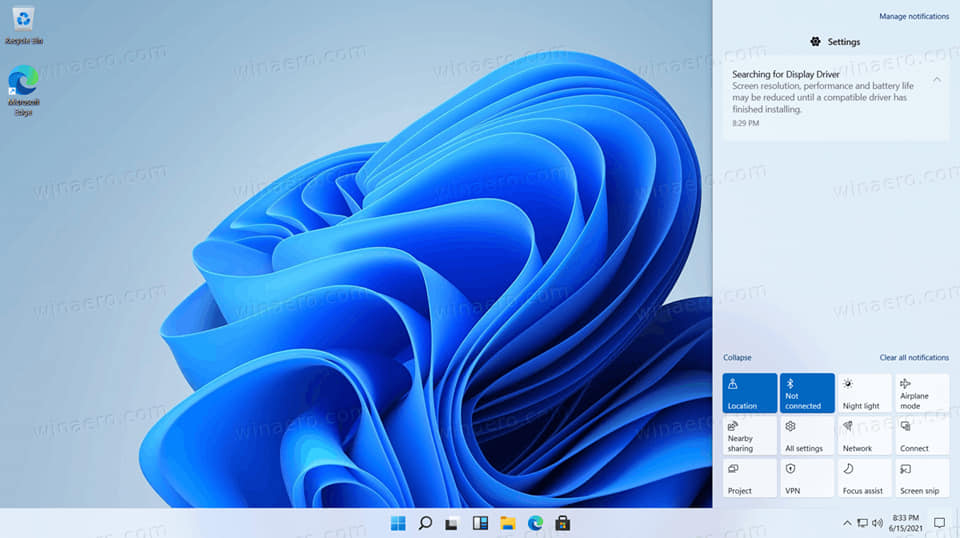
Task: Open the VPN quick action tile
Action: pos(807,478)
